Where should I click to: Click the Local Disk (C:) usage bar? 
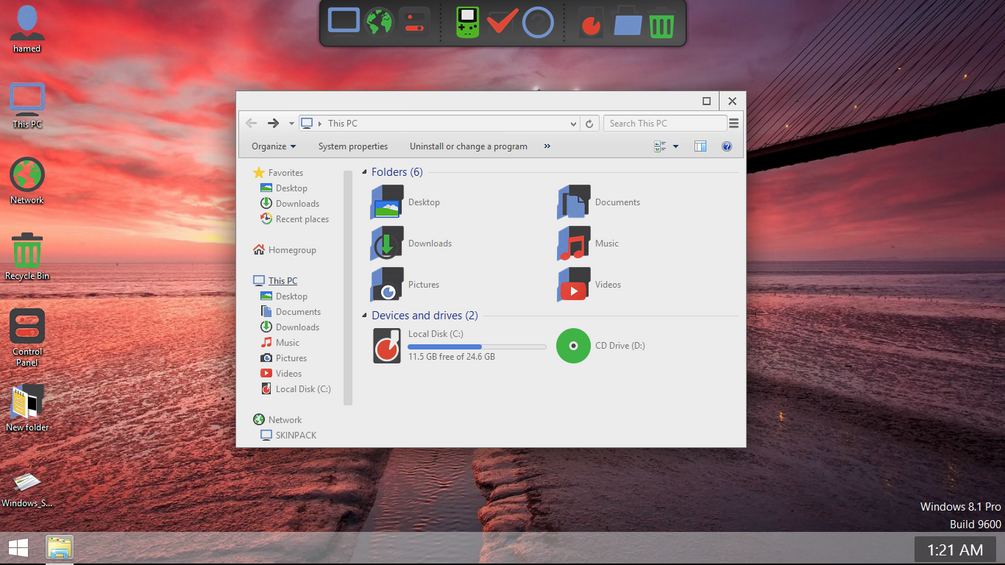(476, 347)
